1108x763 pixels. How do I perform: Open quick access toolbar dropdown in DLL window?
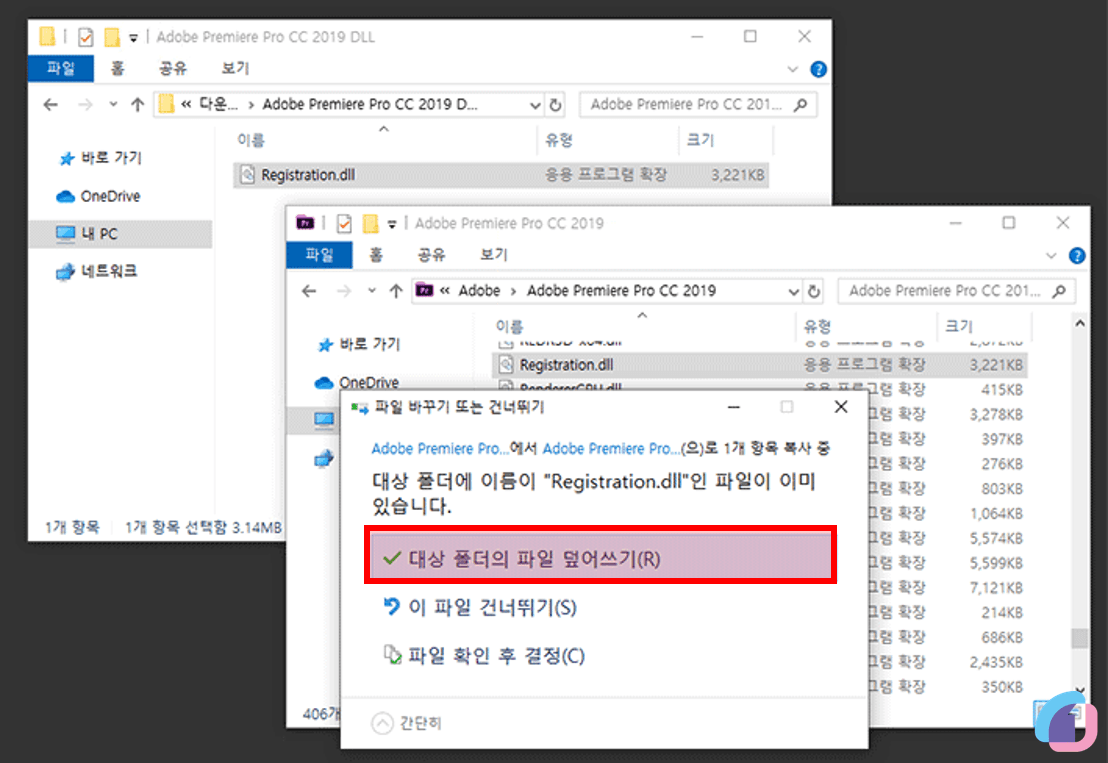[133, 37]
